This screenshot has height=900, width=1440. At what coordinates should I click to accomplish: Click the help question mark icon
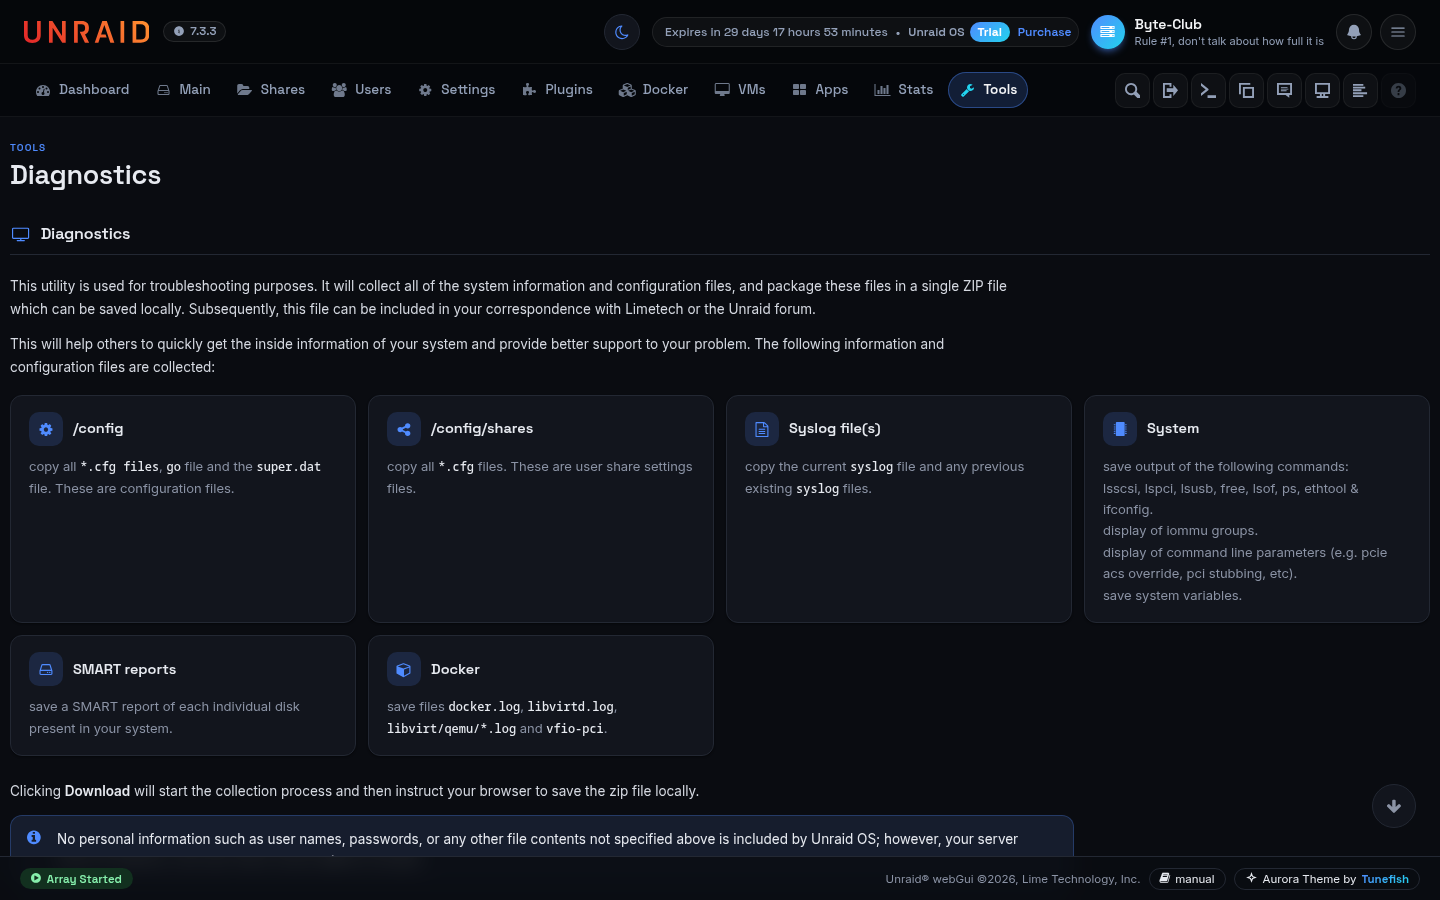coord(1398,90)
